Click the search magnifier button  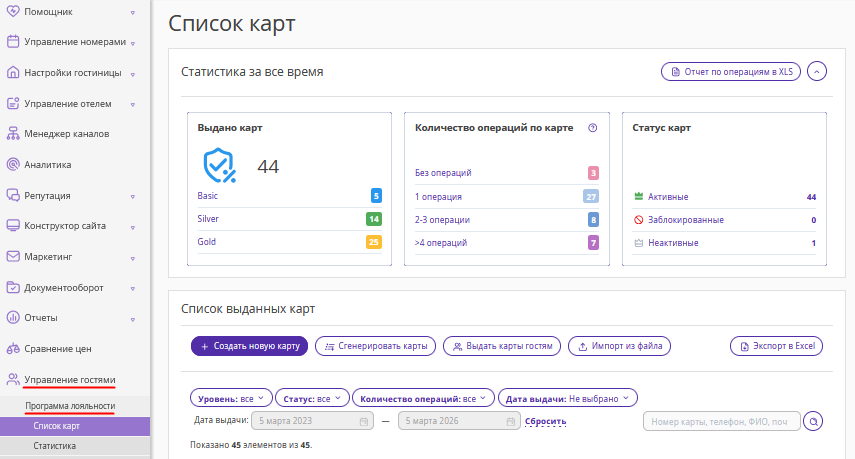point(814,422)
